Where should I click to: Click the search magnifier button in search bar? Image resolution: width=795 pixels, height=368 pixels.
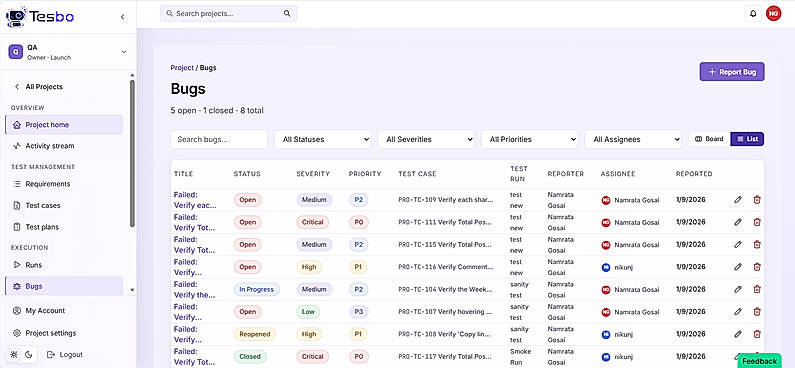[287, 14]
